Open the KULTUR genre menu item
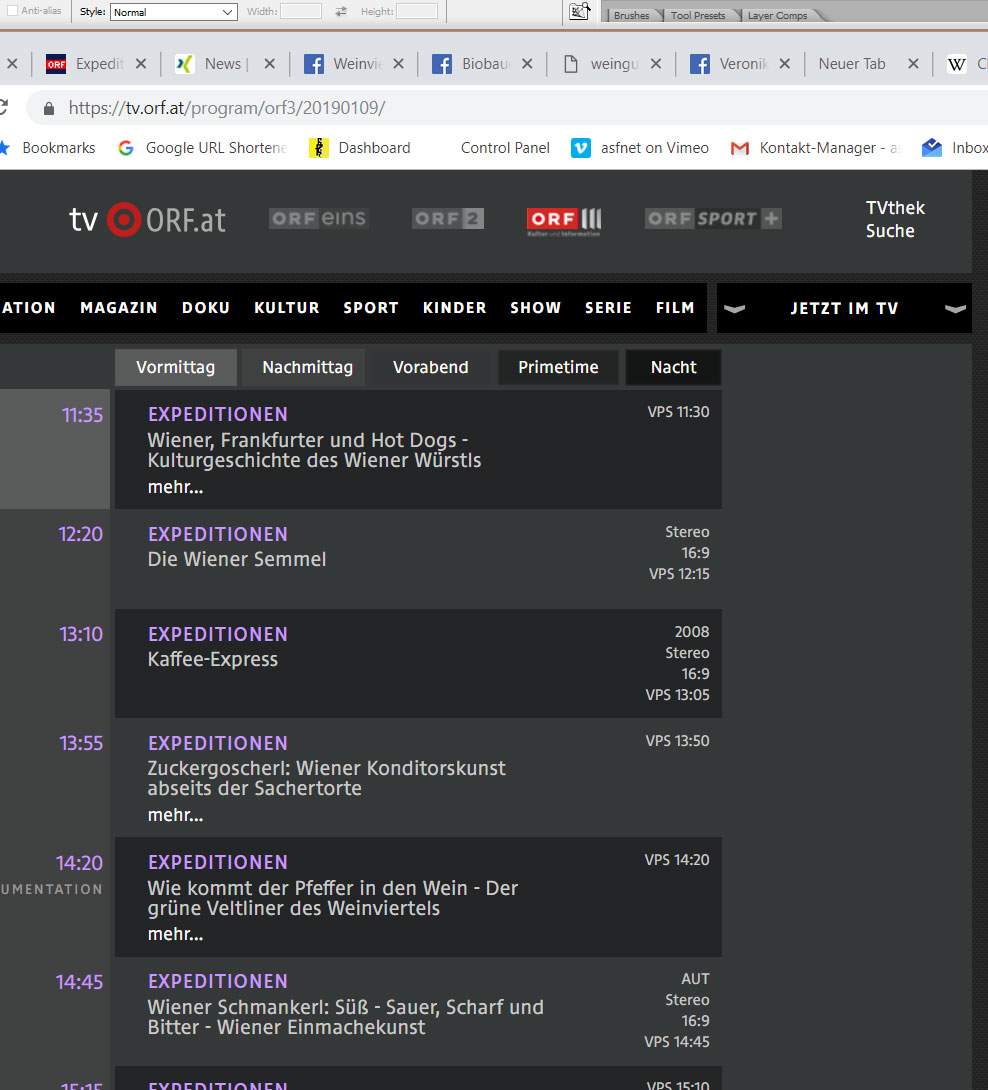Screen dimensions: 988x1090 [286, 308]
